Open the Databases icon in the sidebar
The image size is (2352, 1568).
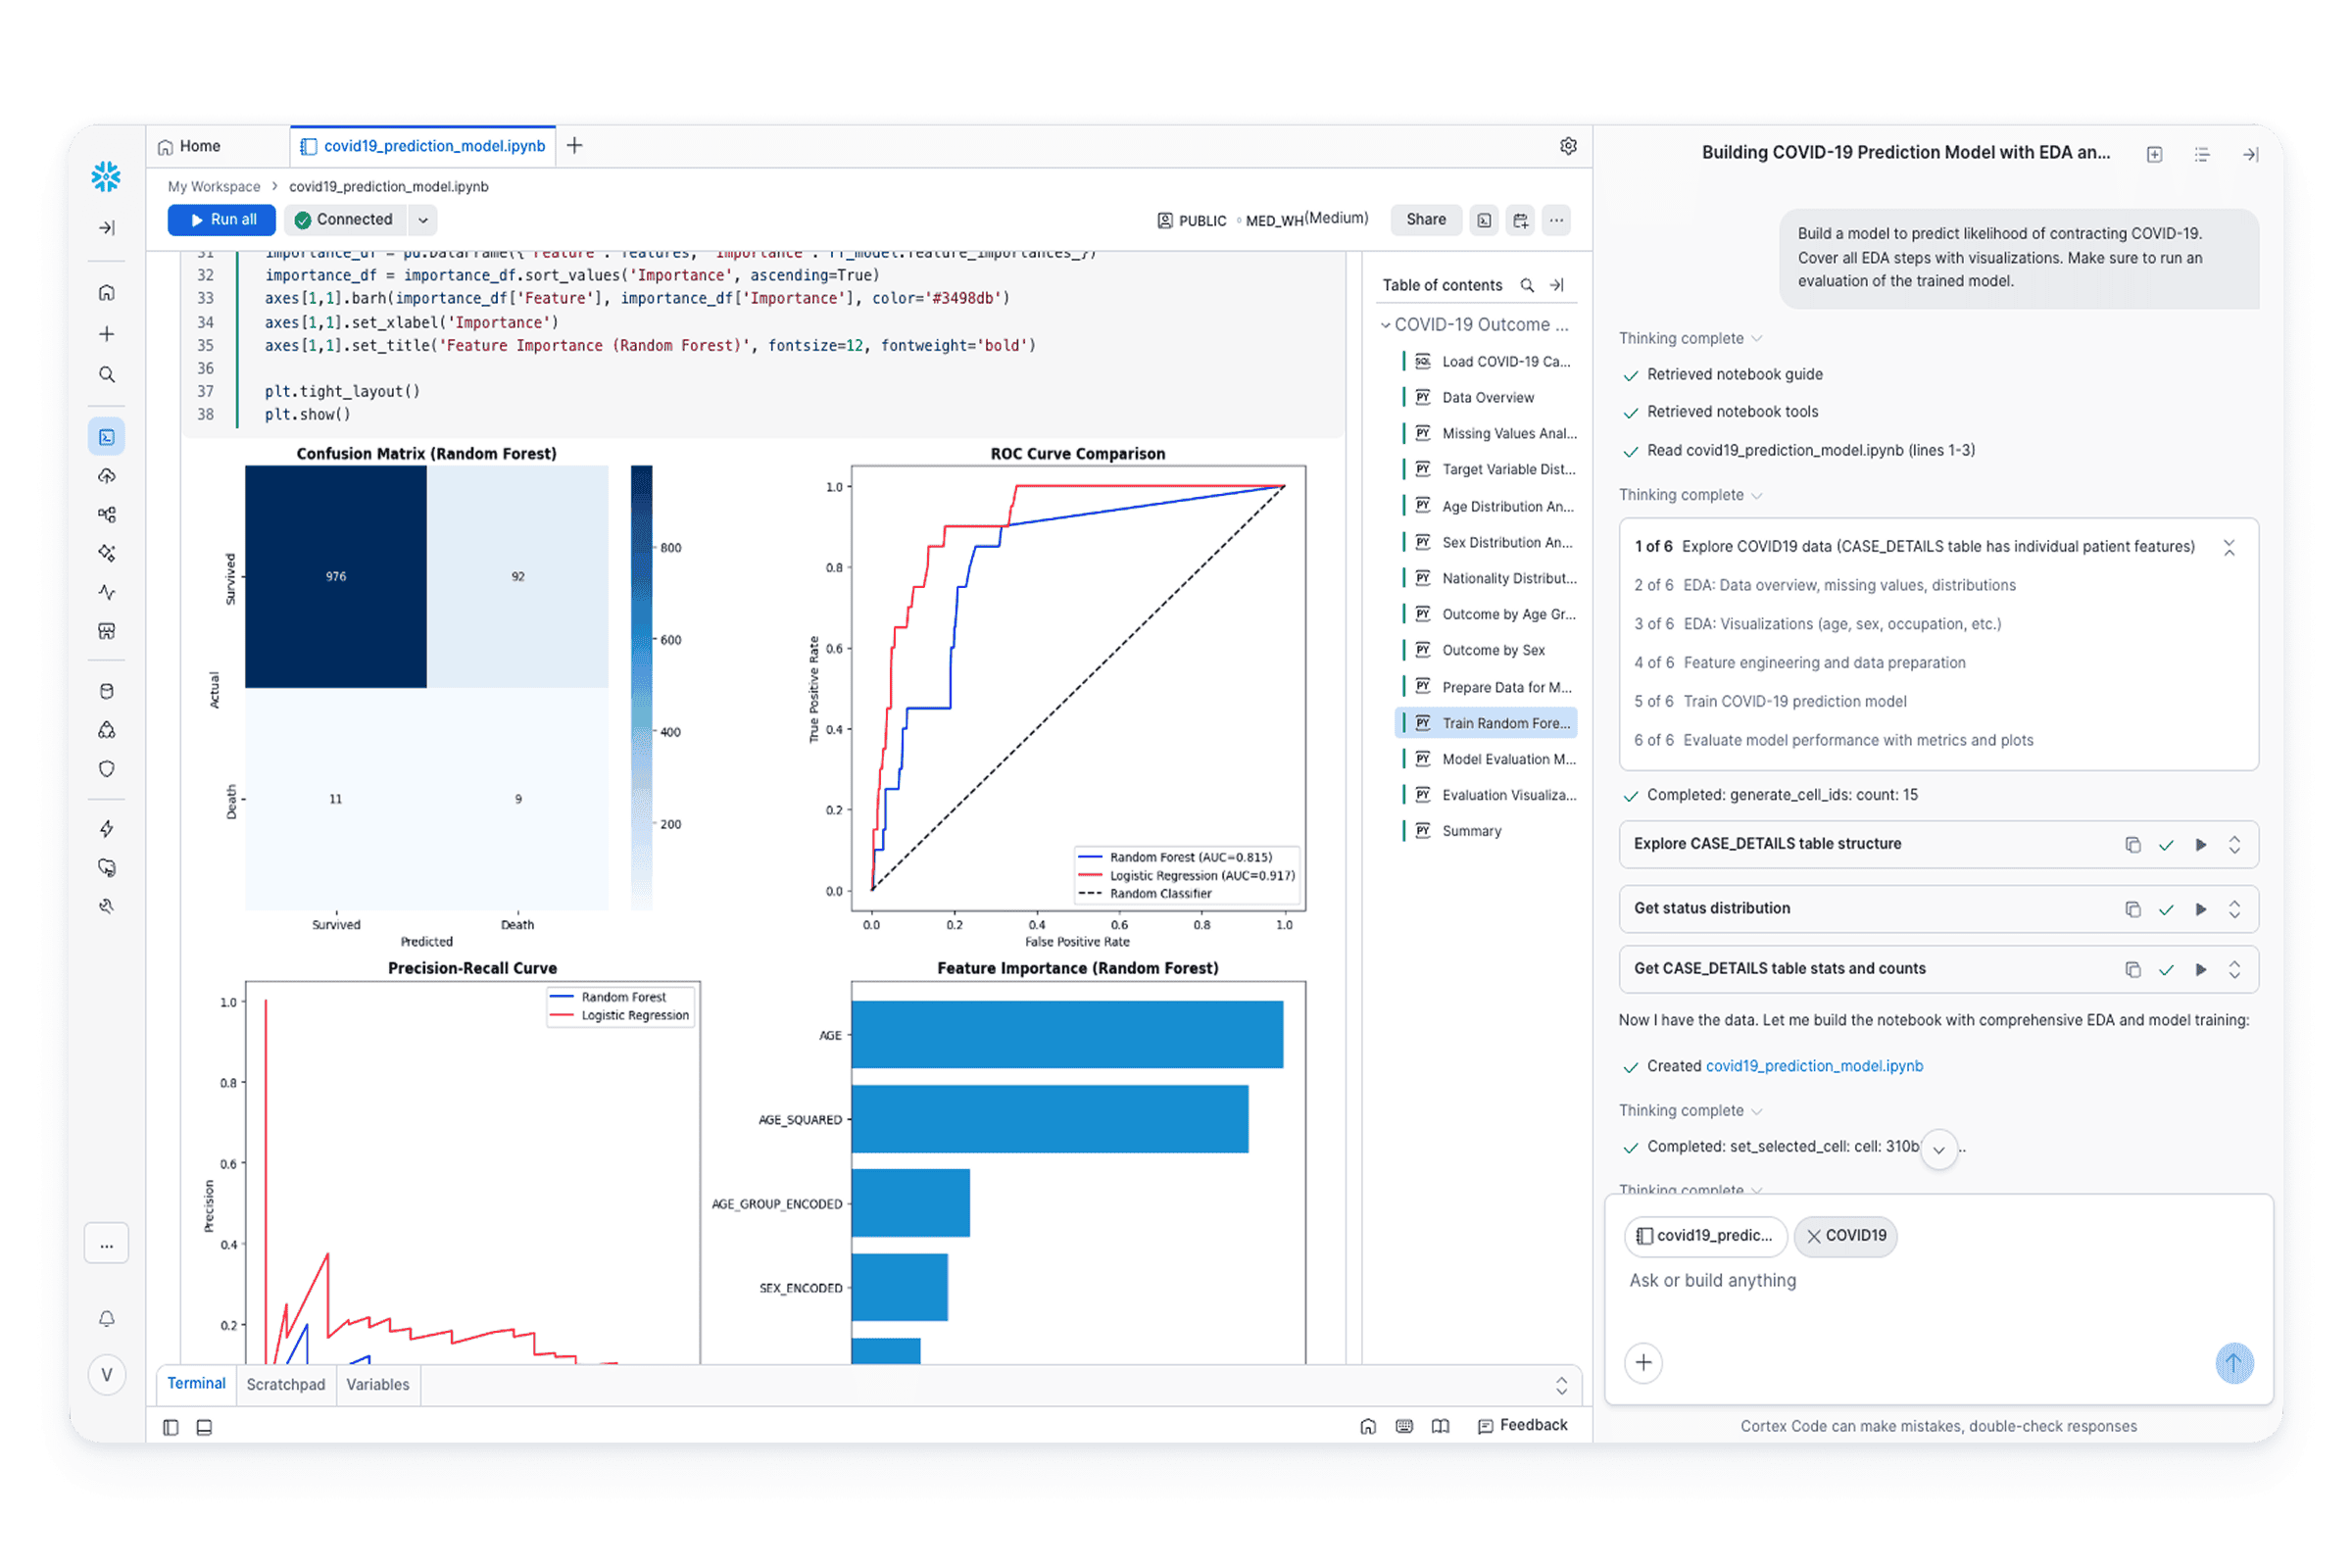[x=107, y=690]
